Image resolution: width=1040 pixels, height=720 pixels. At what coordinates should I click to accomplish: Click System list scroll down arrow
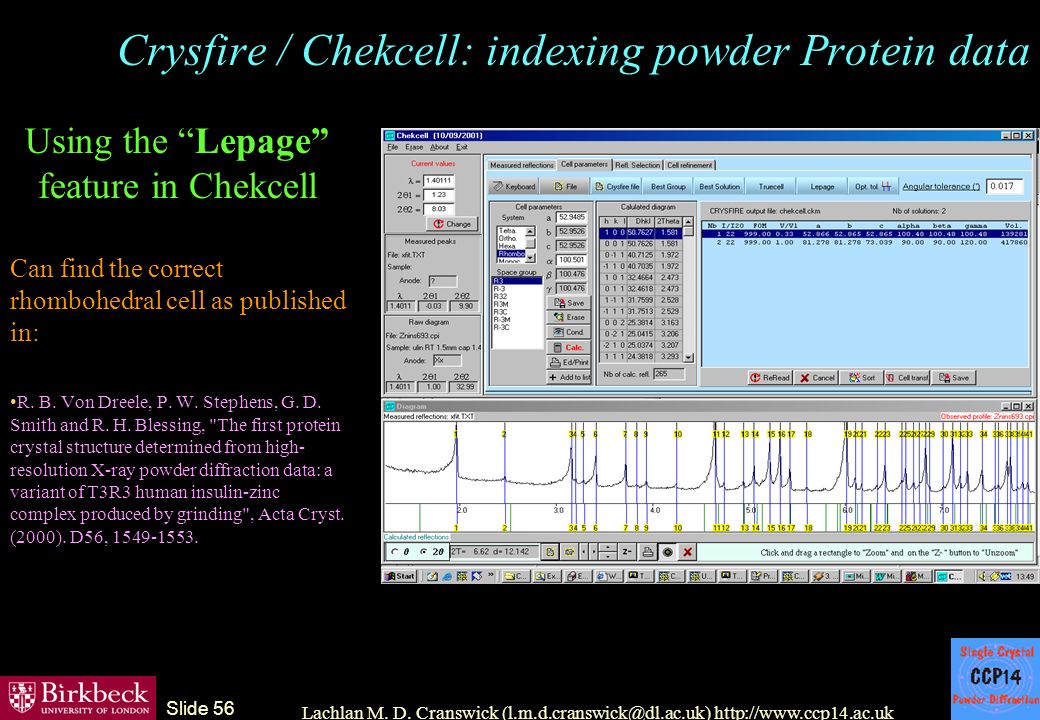(x=530, y=258)
